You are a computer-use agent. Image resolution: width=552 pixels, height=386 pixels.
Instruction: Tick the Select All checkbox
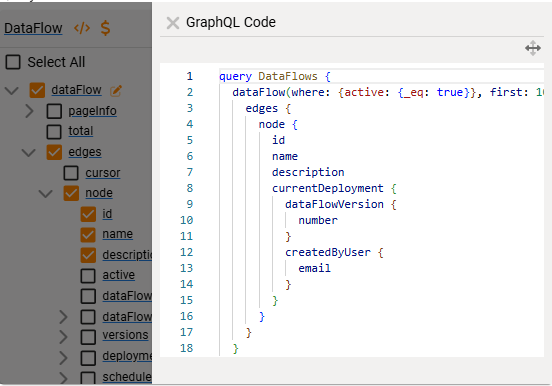click(x=13, y=62)
